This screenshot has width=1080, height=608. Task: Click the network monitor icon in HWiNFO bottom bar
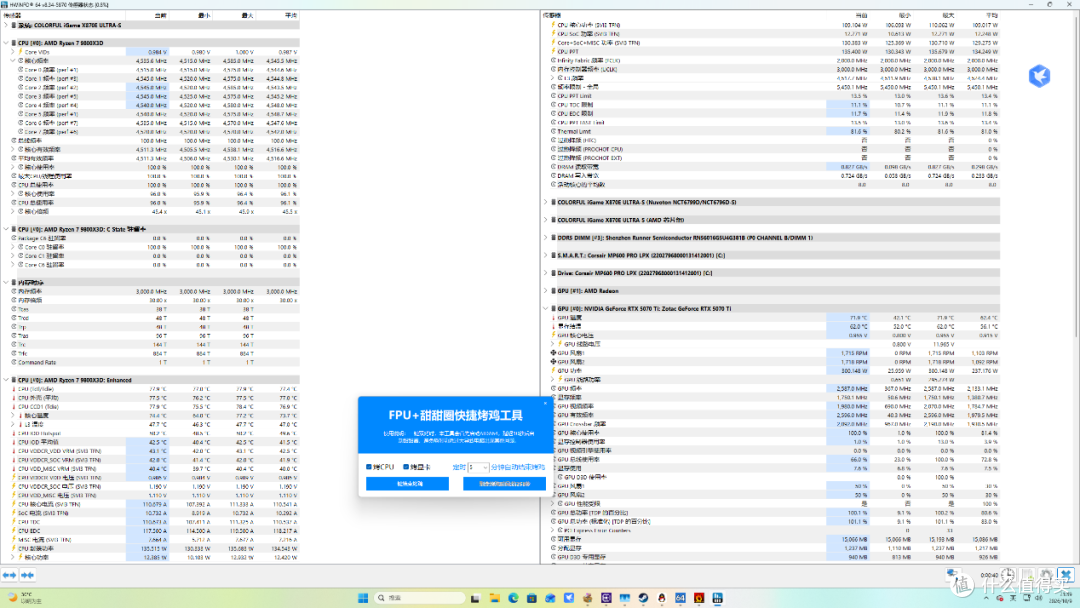(954, 574)
